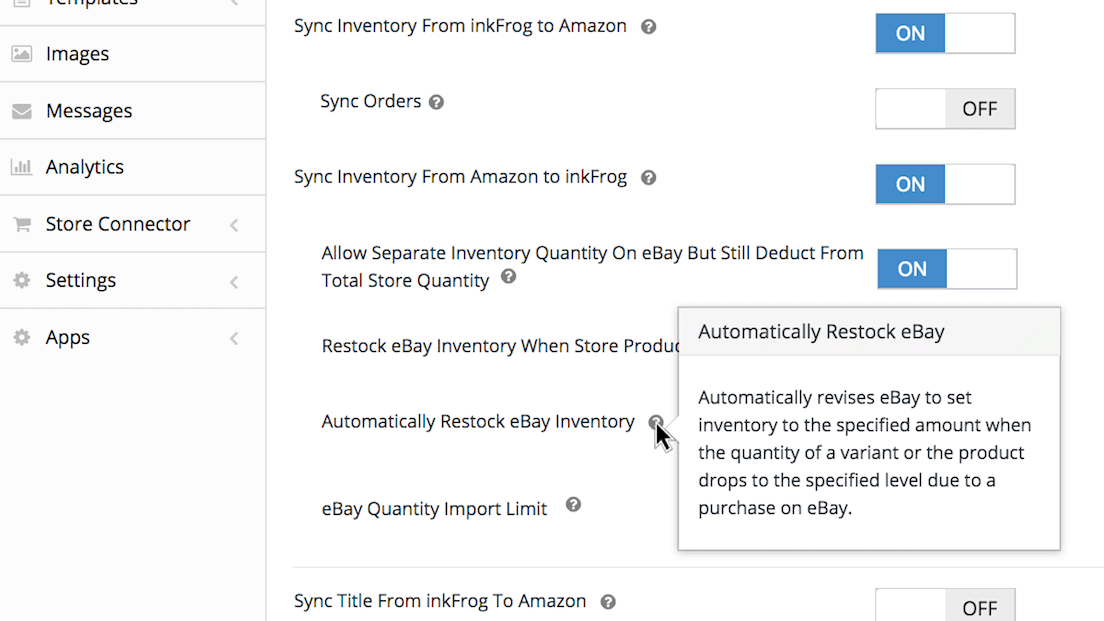Enable the Sync Orders switch
The height and width of the screenshot is (621, 1104).
tap(945, 108)
